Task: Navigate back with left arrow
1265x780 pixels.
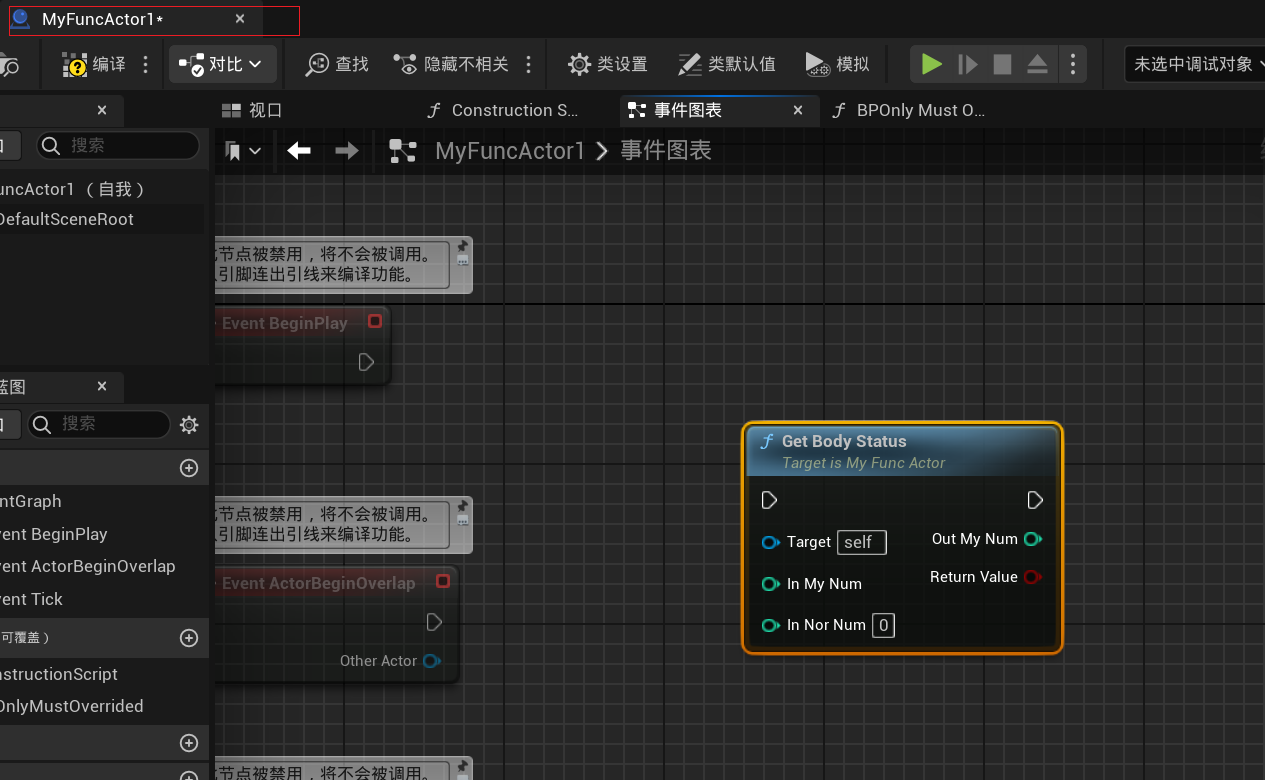Action: tap(299, 151)
